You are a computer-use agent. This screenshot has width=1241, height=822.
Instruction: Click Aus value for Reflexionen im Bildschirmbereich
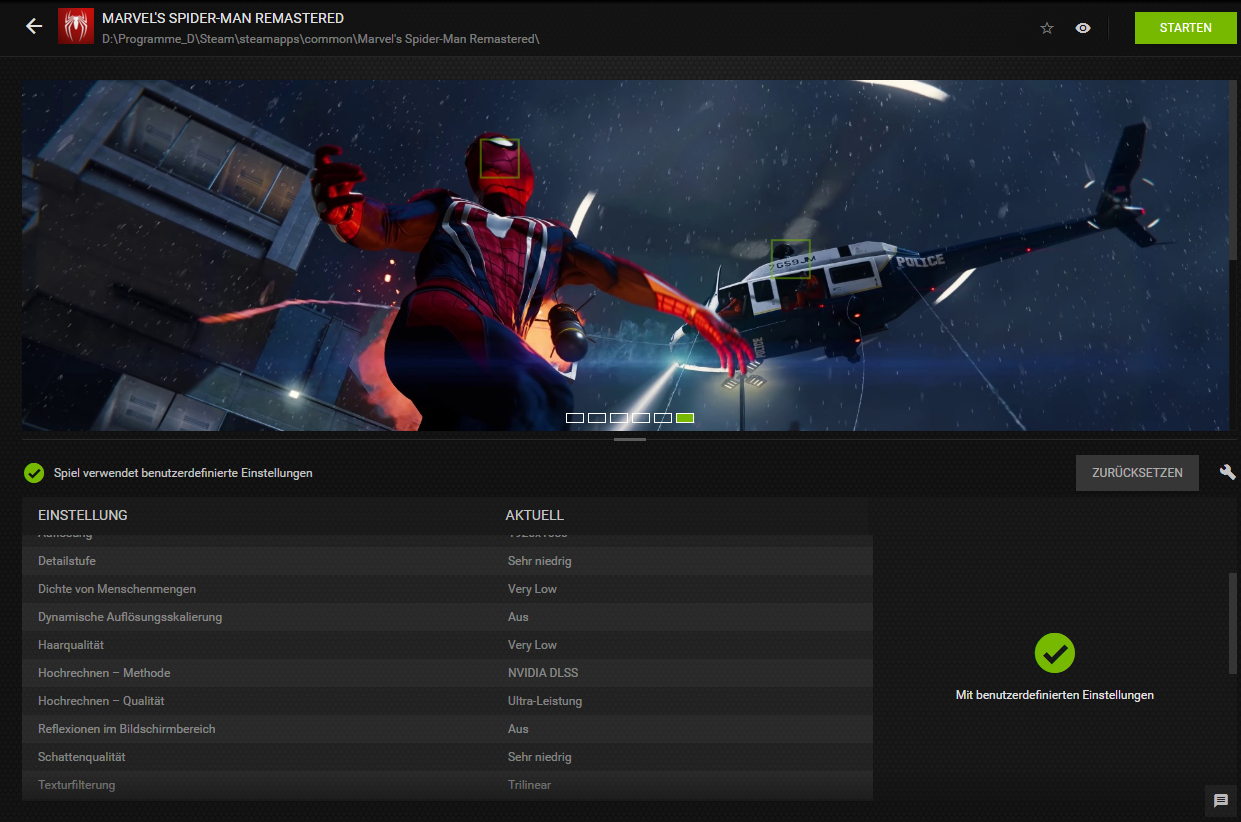pyautogui.click(x=518, y=729)
